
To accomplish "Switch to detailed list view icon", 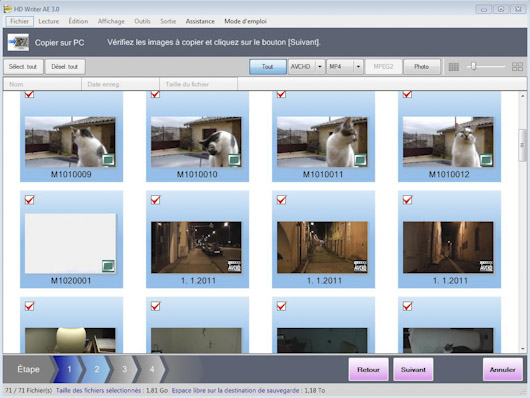I will (x=454, y=67).
